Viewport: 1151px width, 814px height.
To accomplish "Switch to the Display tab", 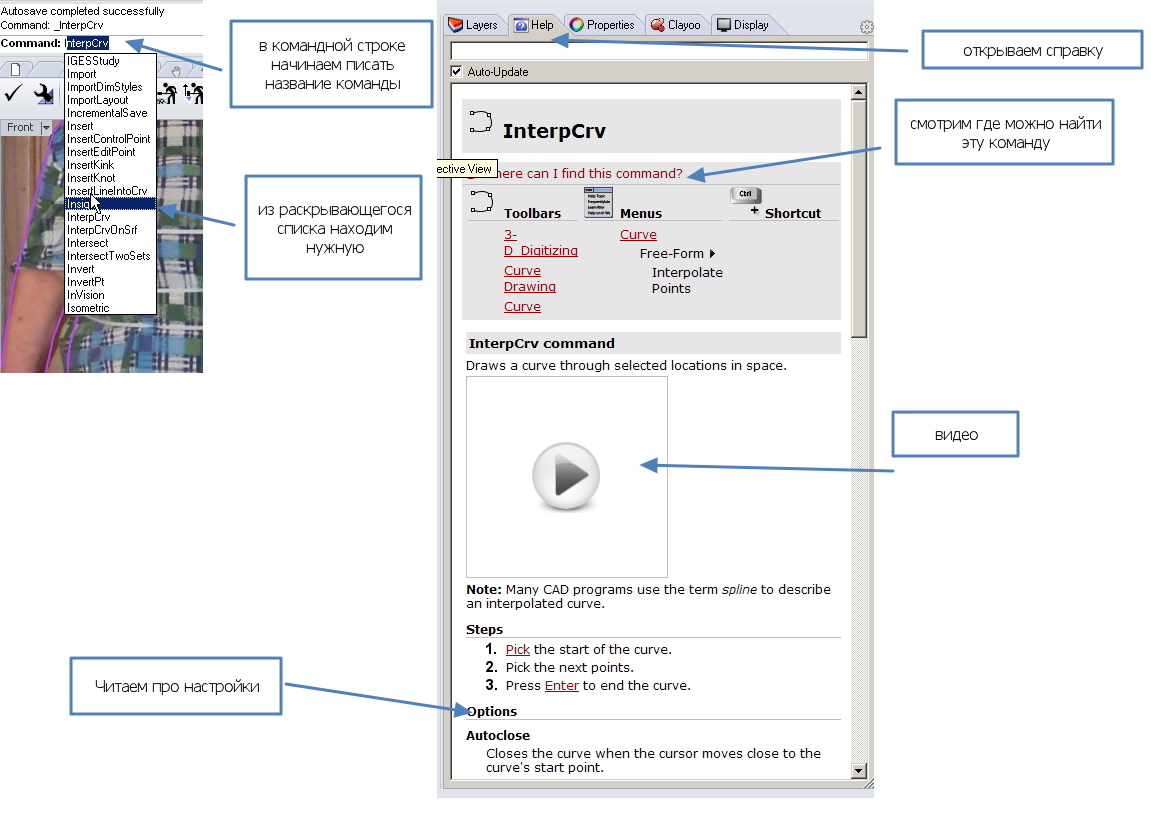I will click(743, 25).
